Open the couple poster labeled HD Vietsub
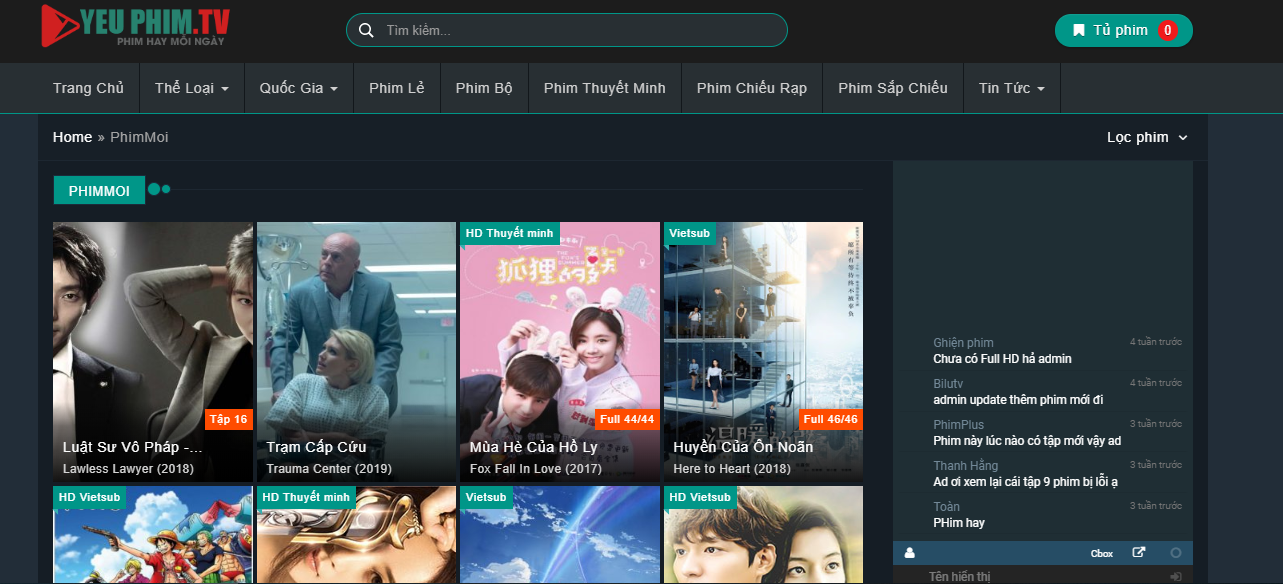This screenshot has height=584, width=1283. click(x=763, y=535)
